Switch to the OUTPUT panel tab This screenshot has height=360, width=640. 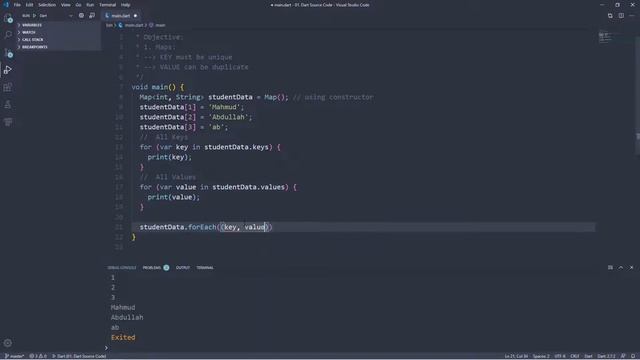tap(183, 268)
